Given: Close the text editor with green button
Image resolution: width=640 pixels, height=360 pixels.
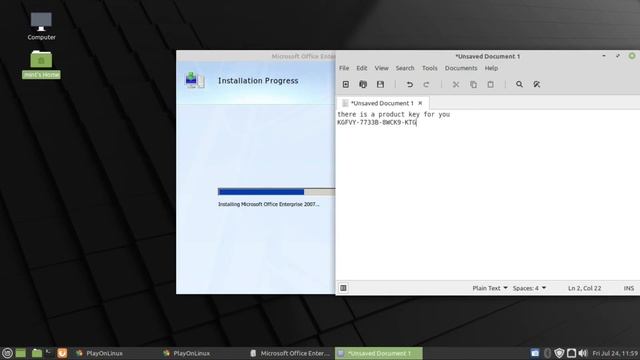Looking at the screenshot, I should click(x=632, y=56).
